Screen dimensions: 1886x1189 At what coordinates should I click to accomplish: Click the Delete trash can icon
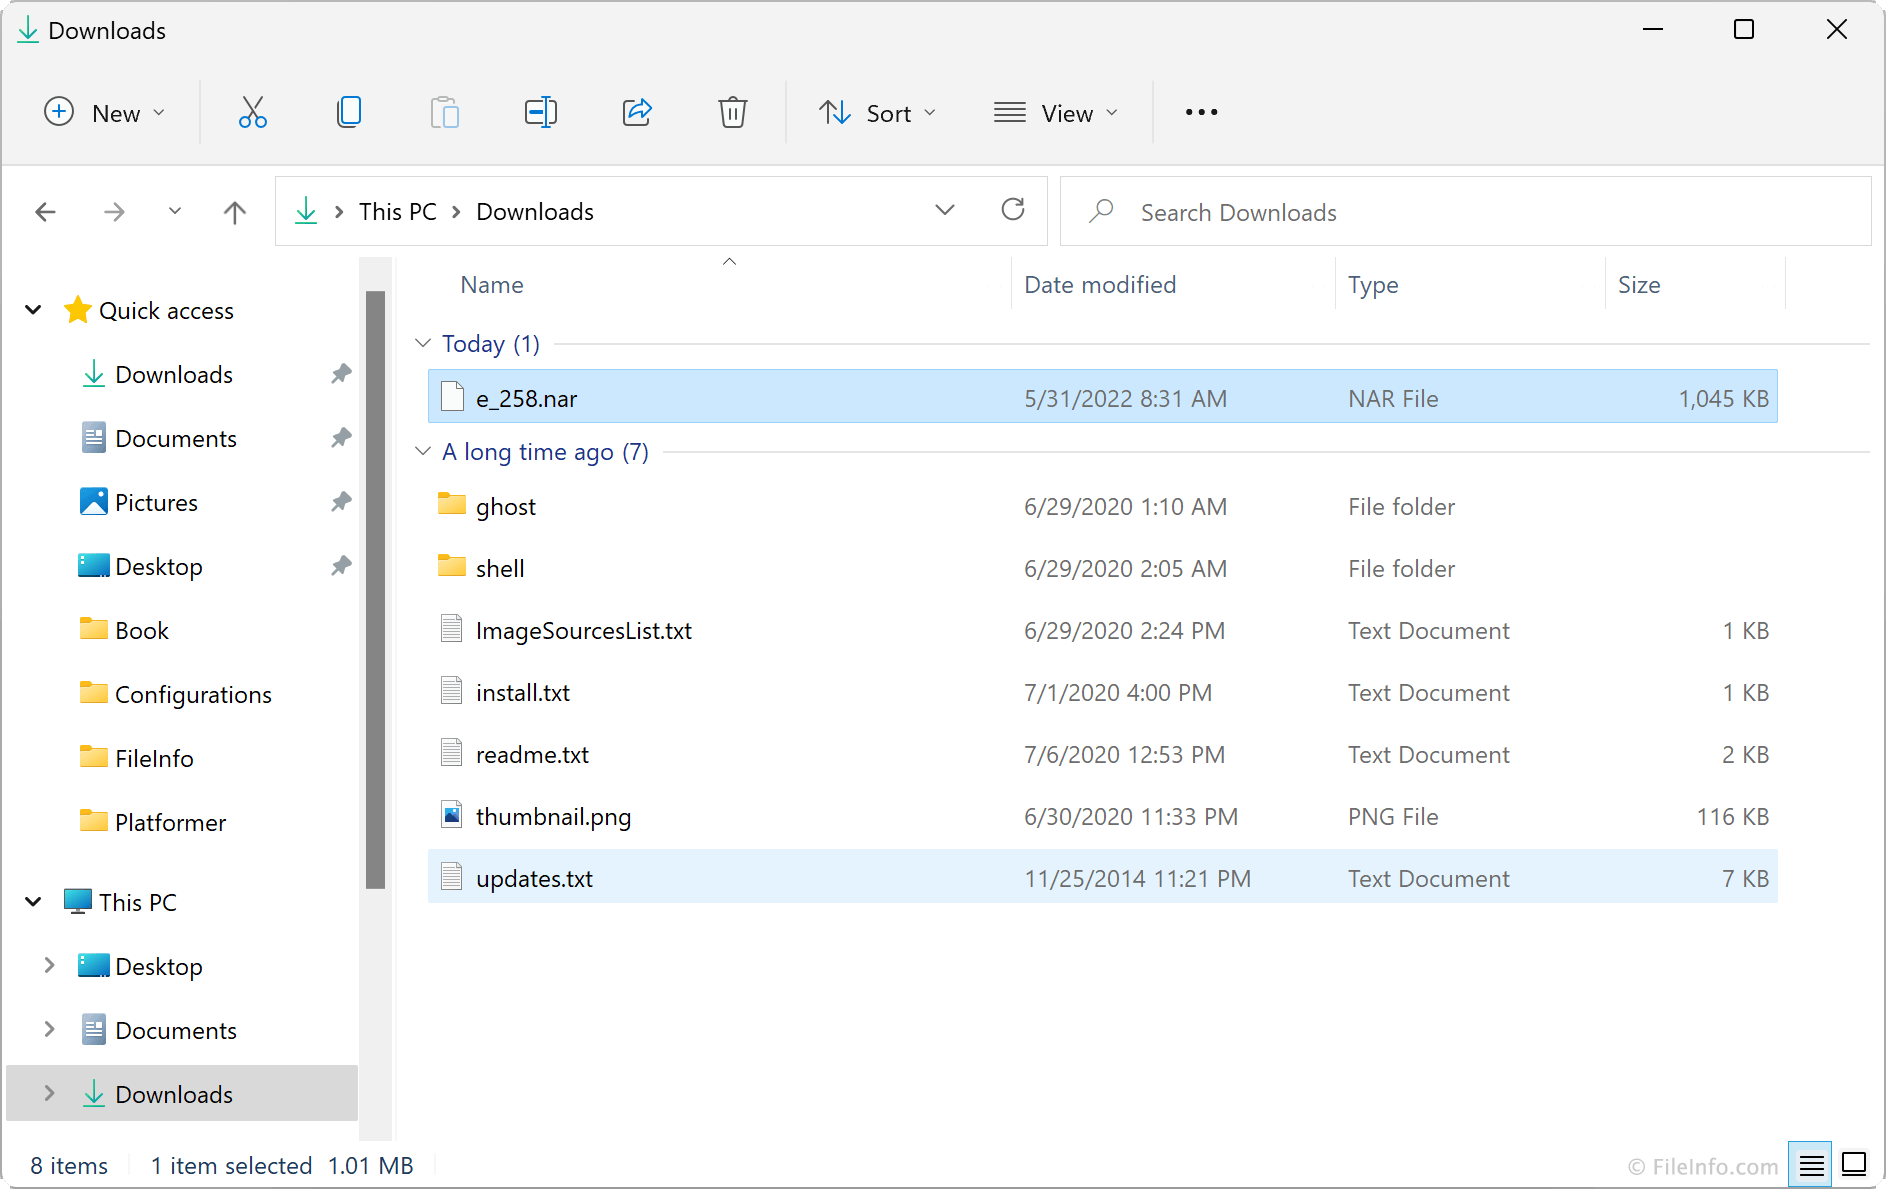coord(733,112)
